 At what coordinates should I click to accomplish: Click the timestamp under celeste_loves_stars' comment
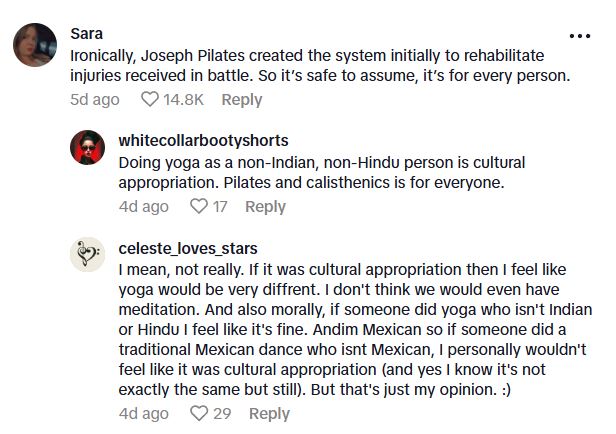coord(143,413)
